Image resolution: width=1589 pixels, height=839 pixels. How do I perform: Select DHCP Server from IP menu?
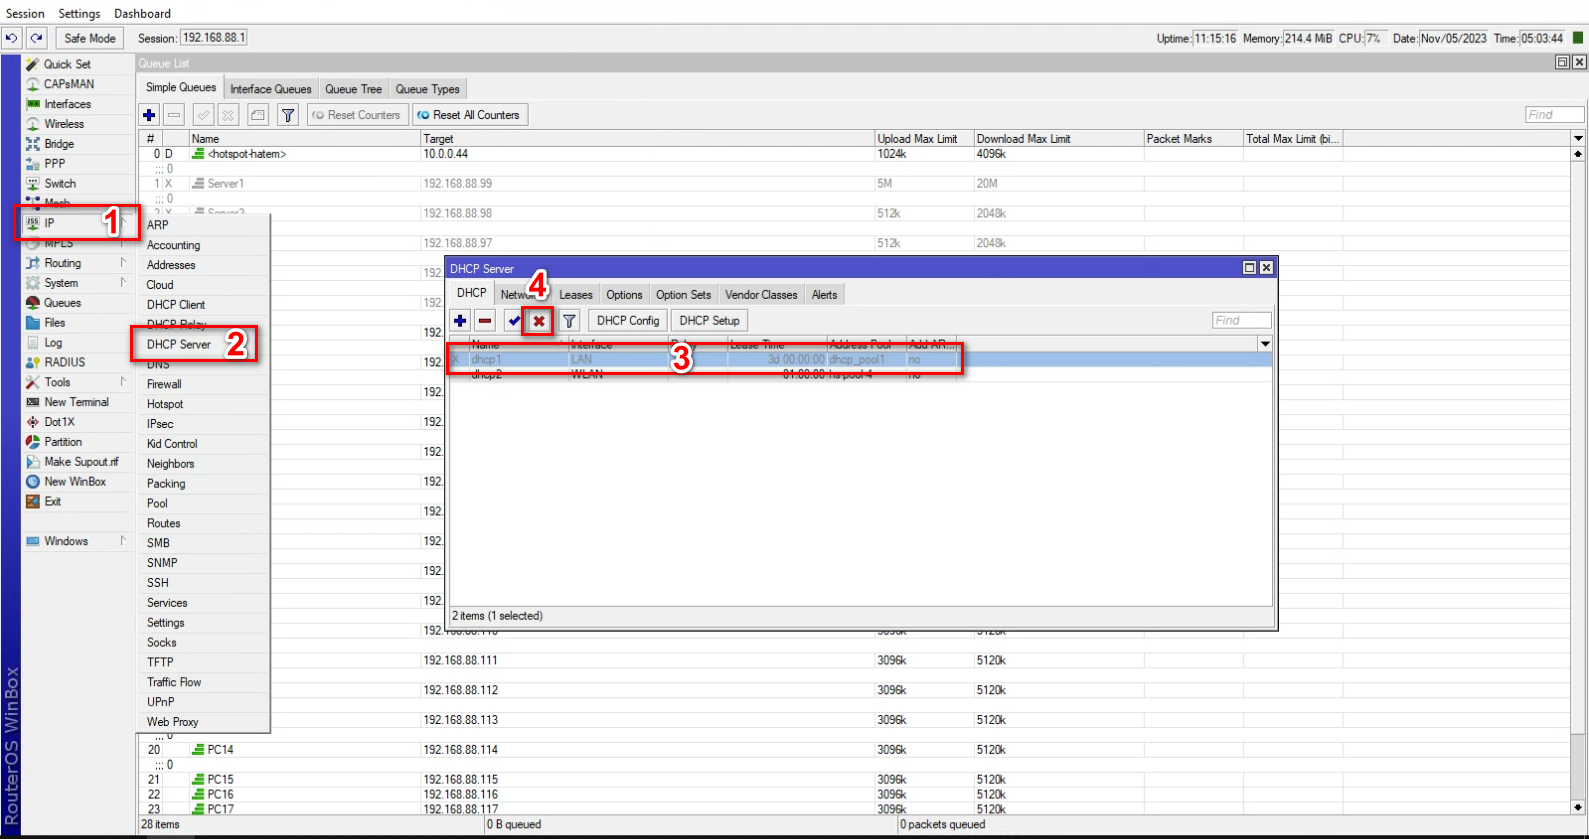[x=179, y=344]
